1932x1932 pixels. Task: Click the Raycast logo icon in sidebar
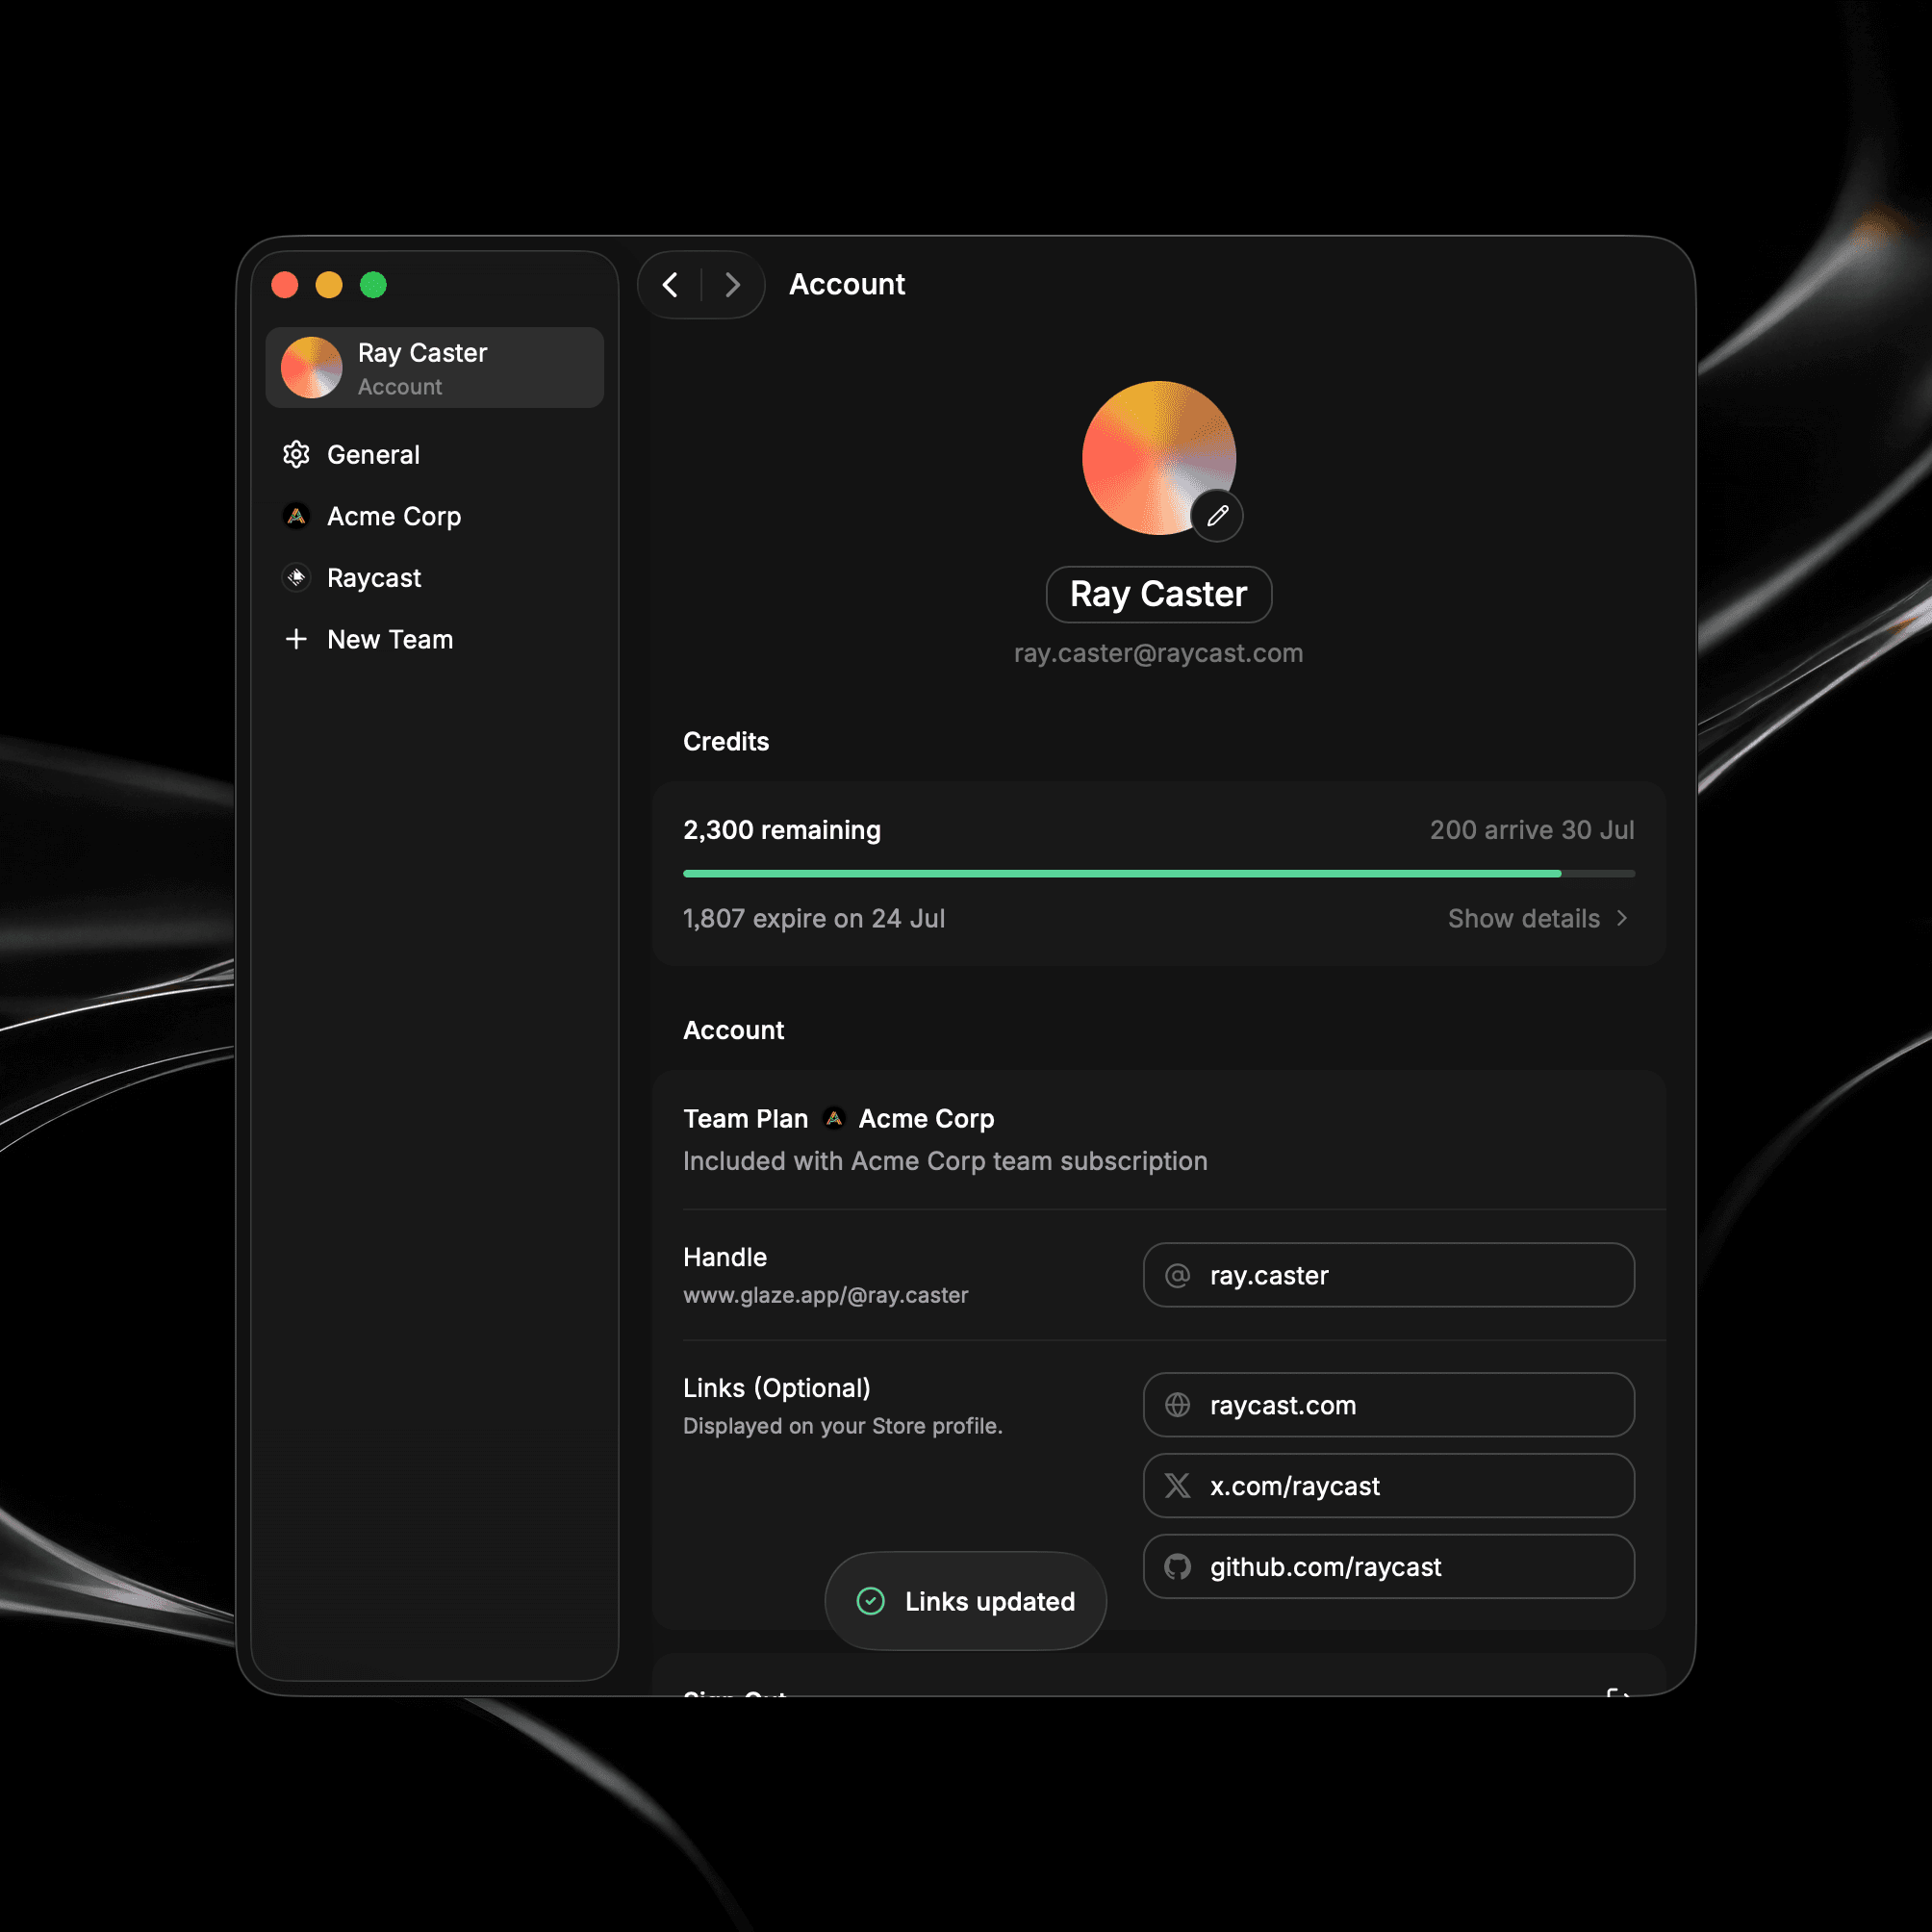296,578
